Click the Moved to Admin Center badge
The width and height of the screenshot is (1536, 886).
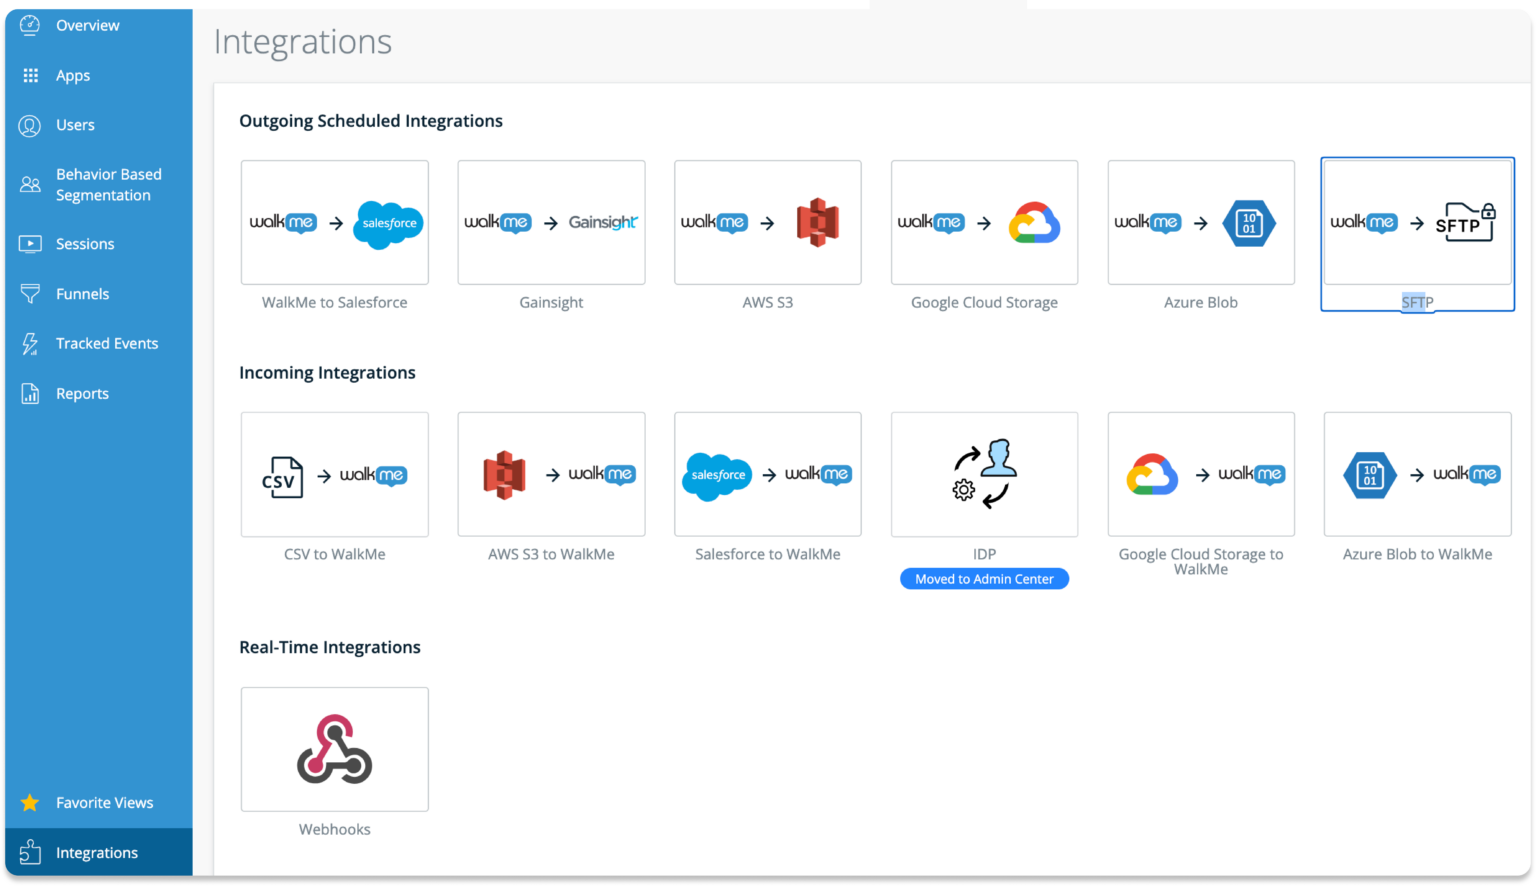coord(983,578)
